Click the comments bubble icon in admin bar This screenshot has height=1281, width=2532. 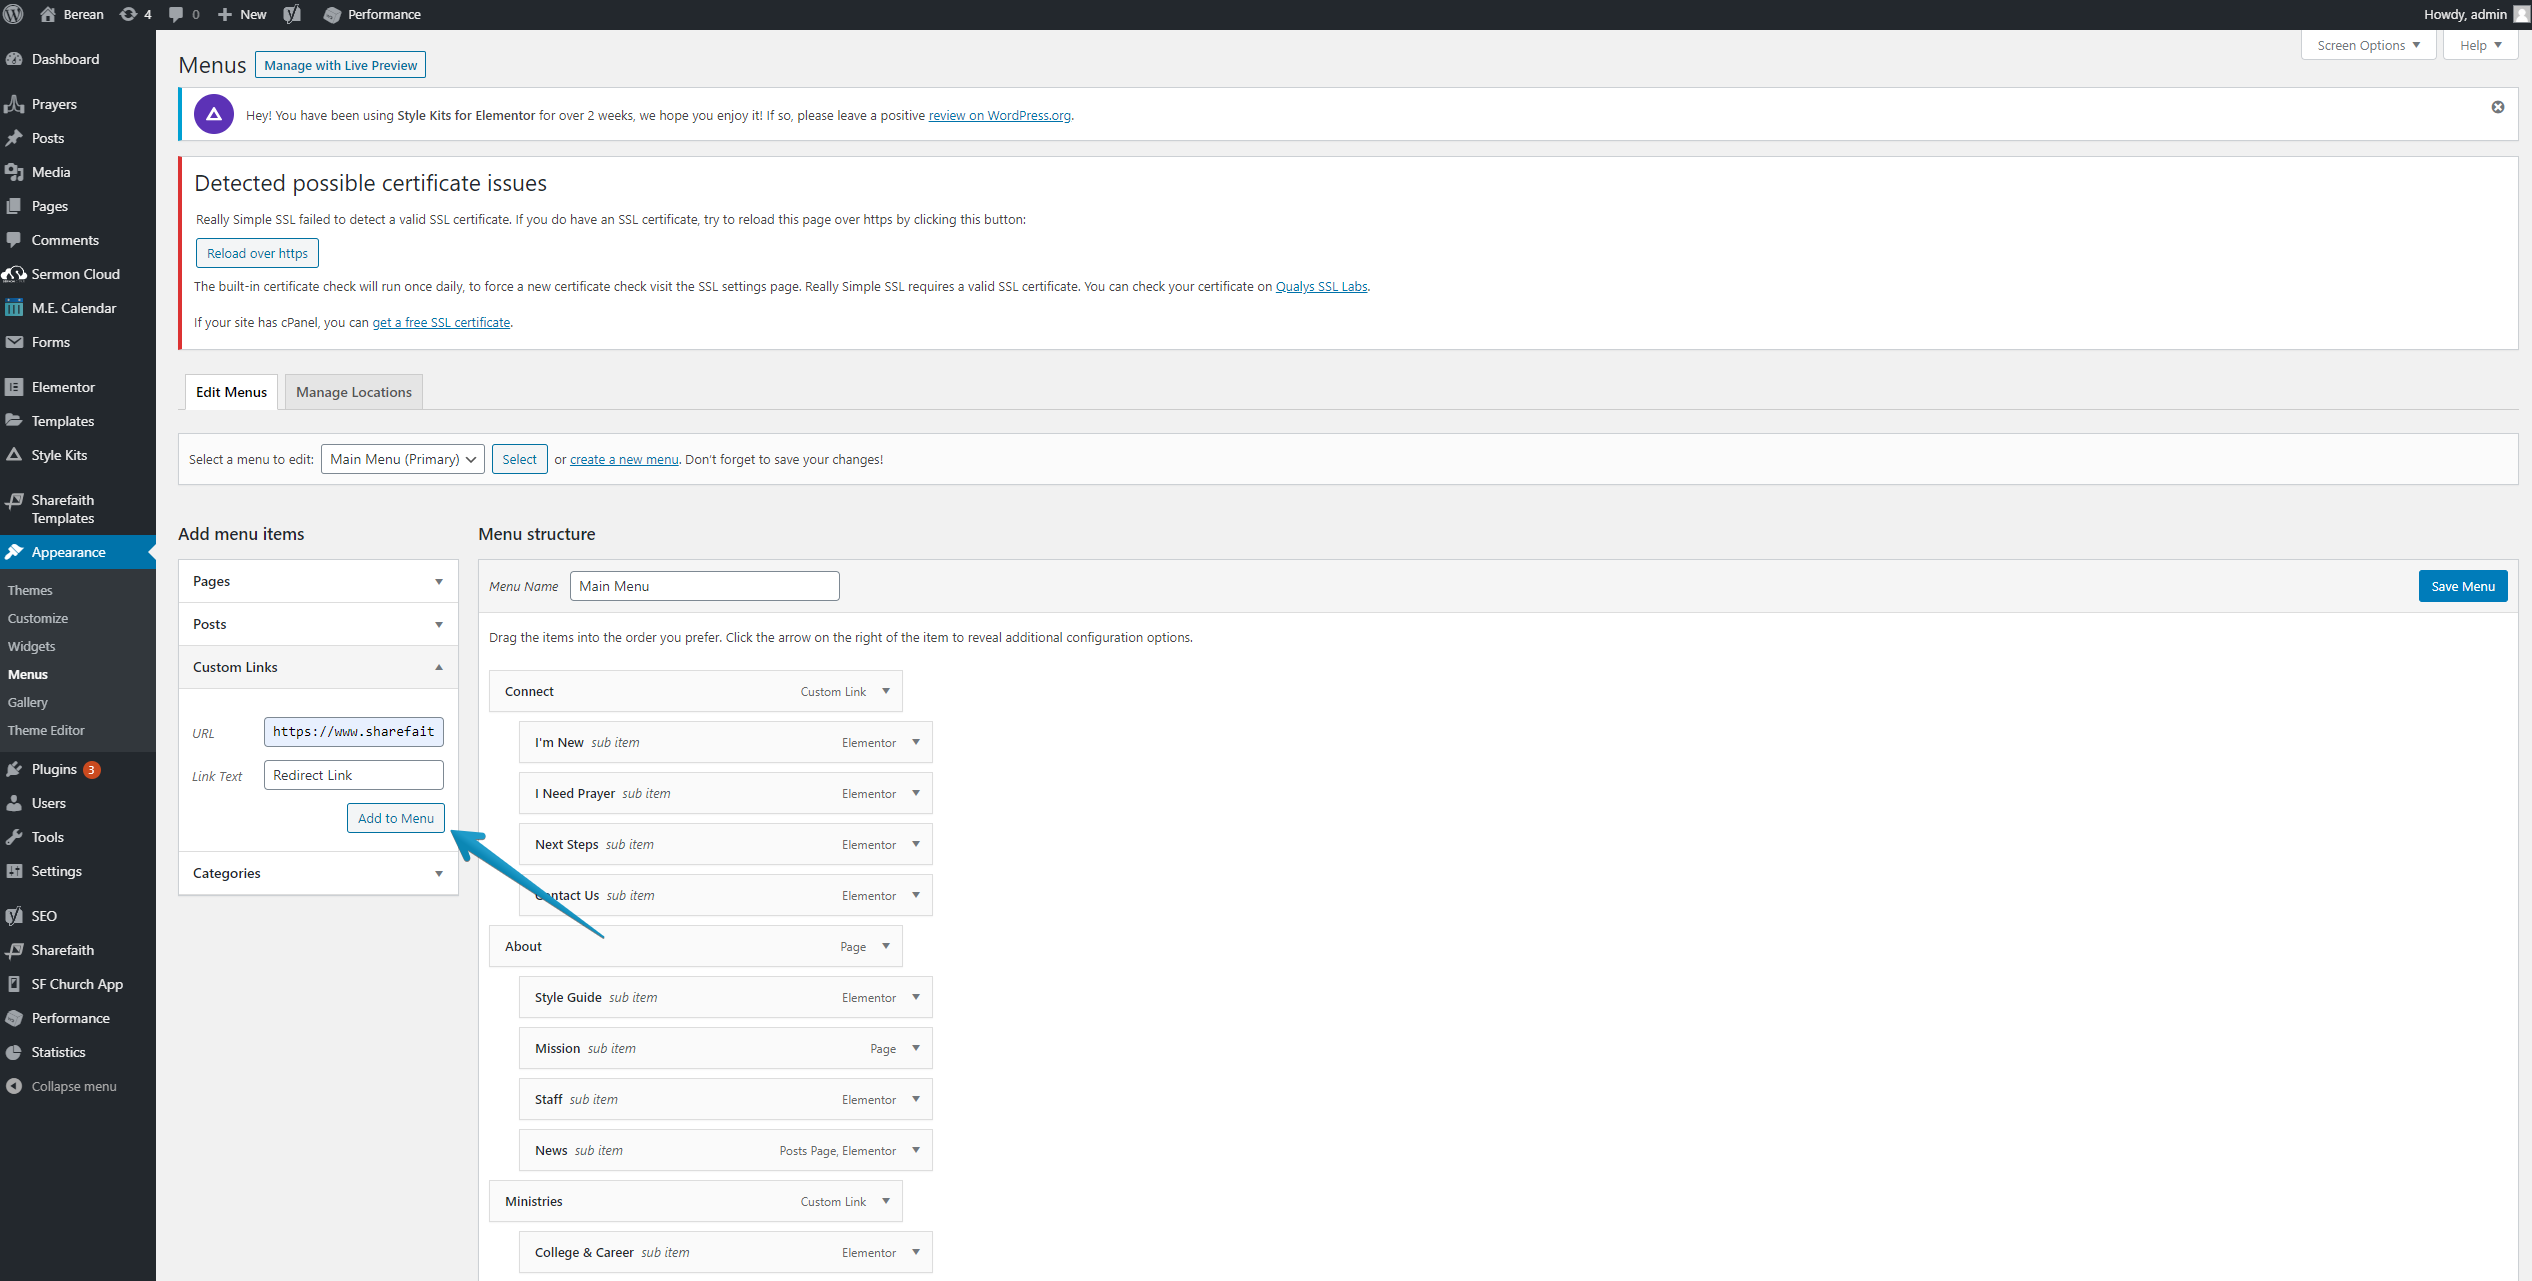pyautogui.click(x=177, y=14)
